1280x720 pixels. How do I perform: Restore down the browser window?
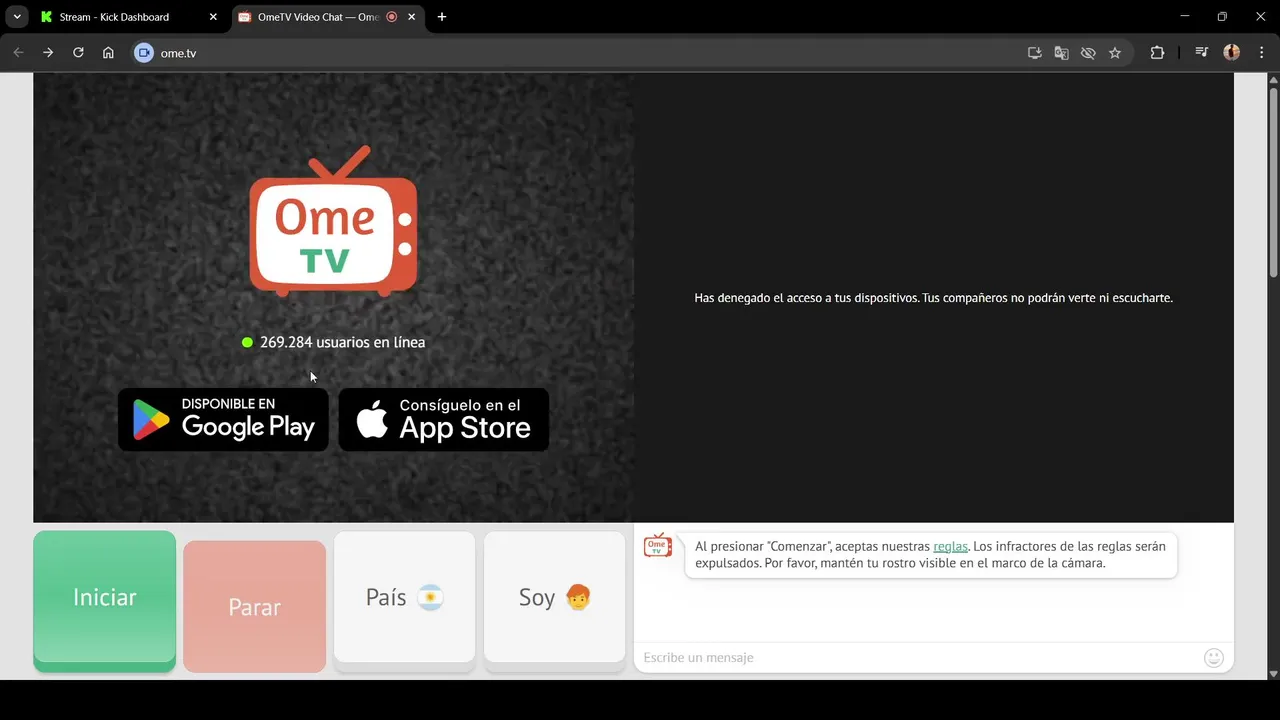coord(1222,17)
